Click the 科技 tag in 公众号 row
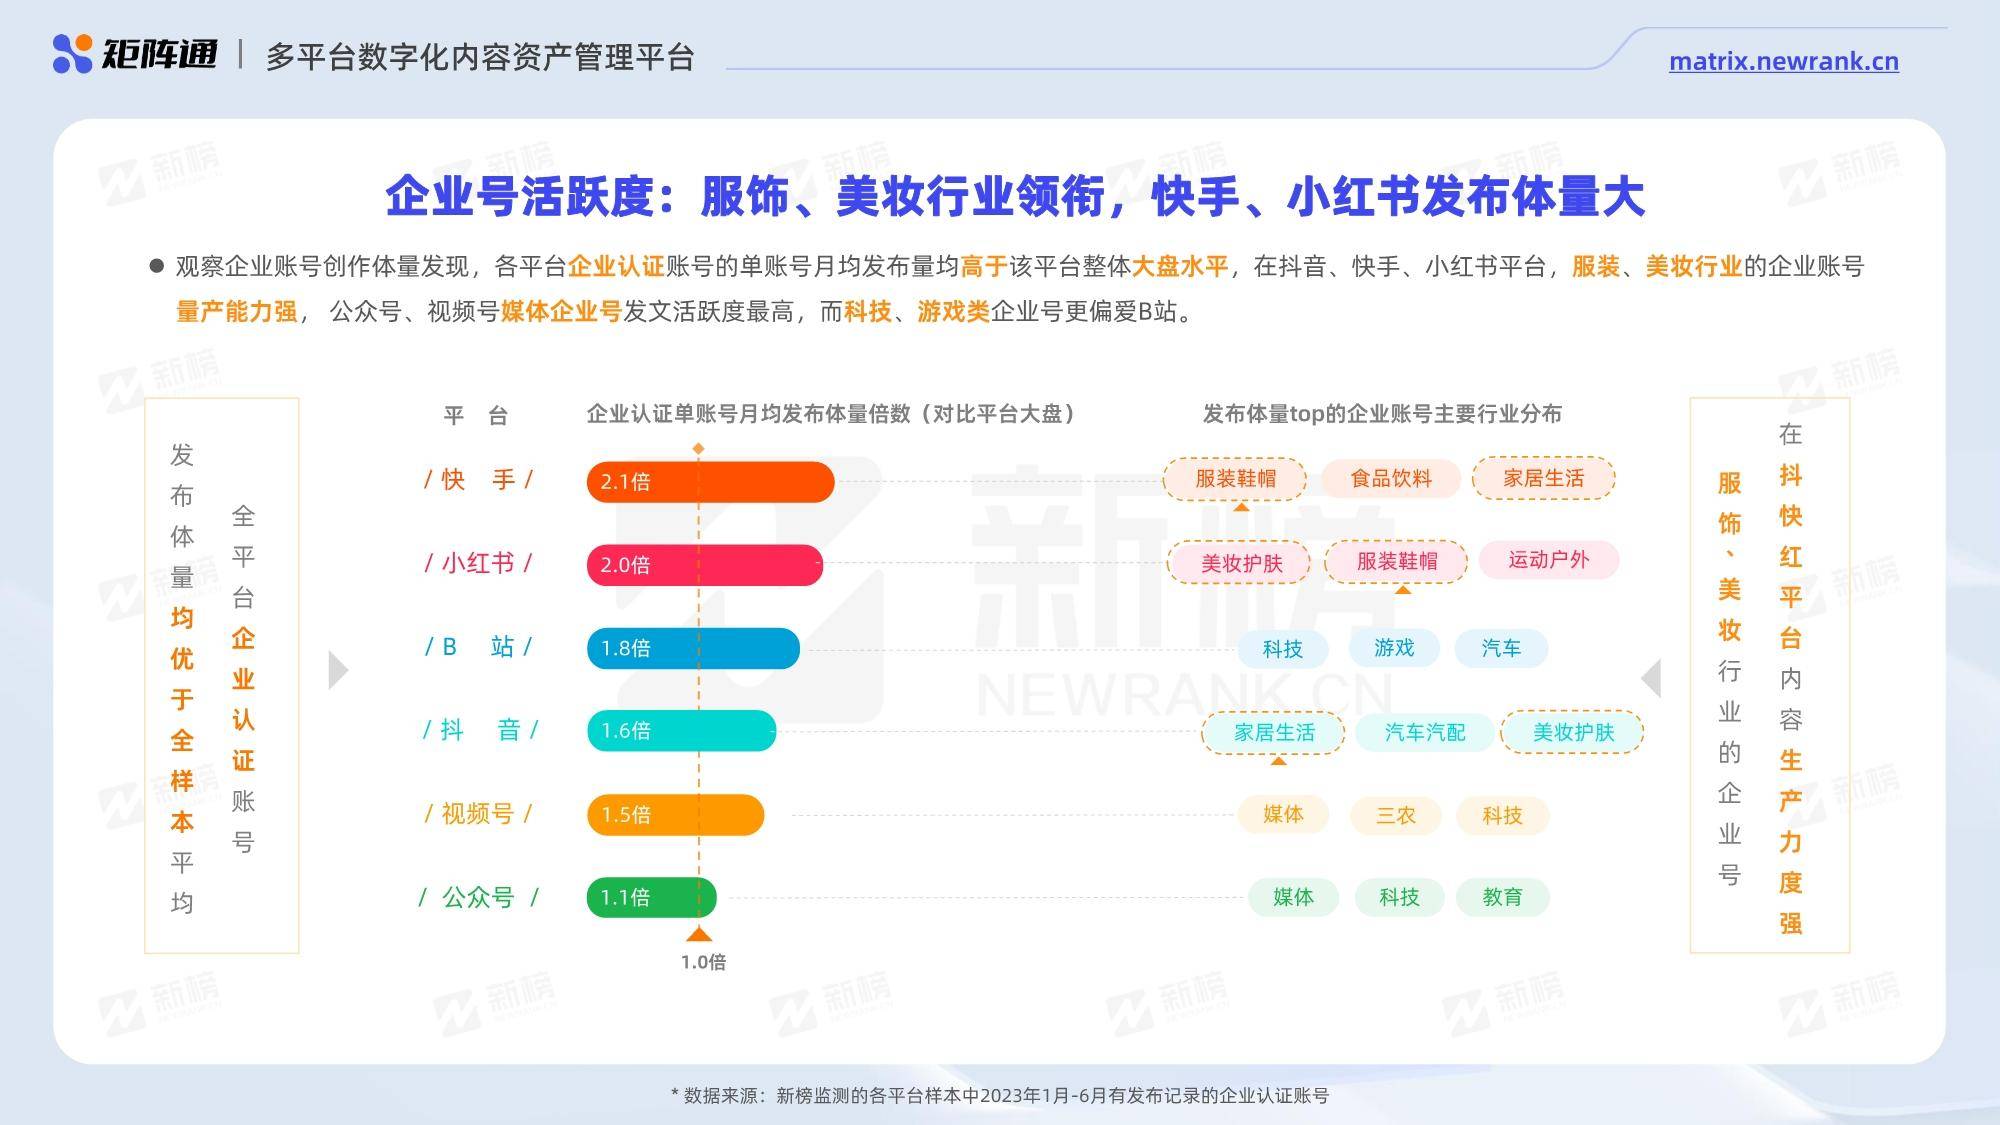Viewport: 2000px width, 1125px height. point(1400,897)
